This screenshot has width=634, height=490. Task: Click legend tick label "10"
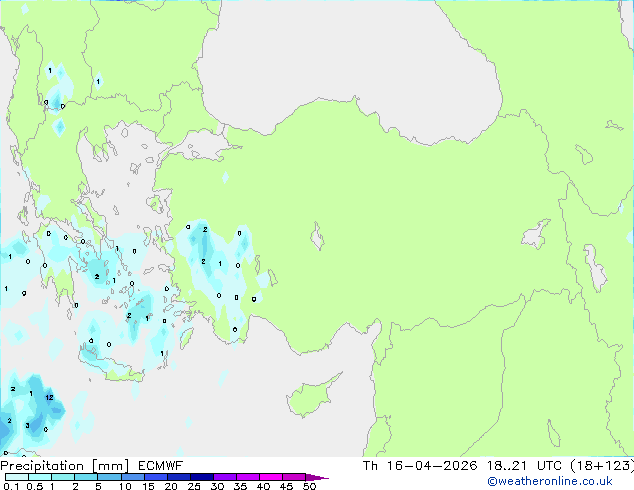coord(125,486)
